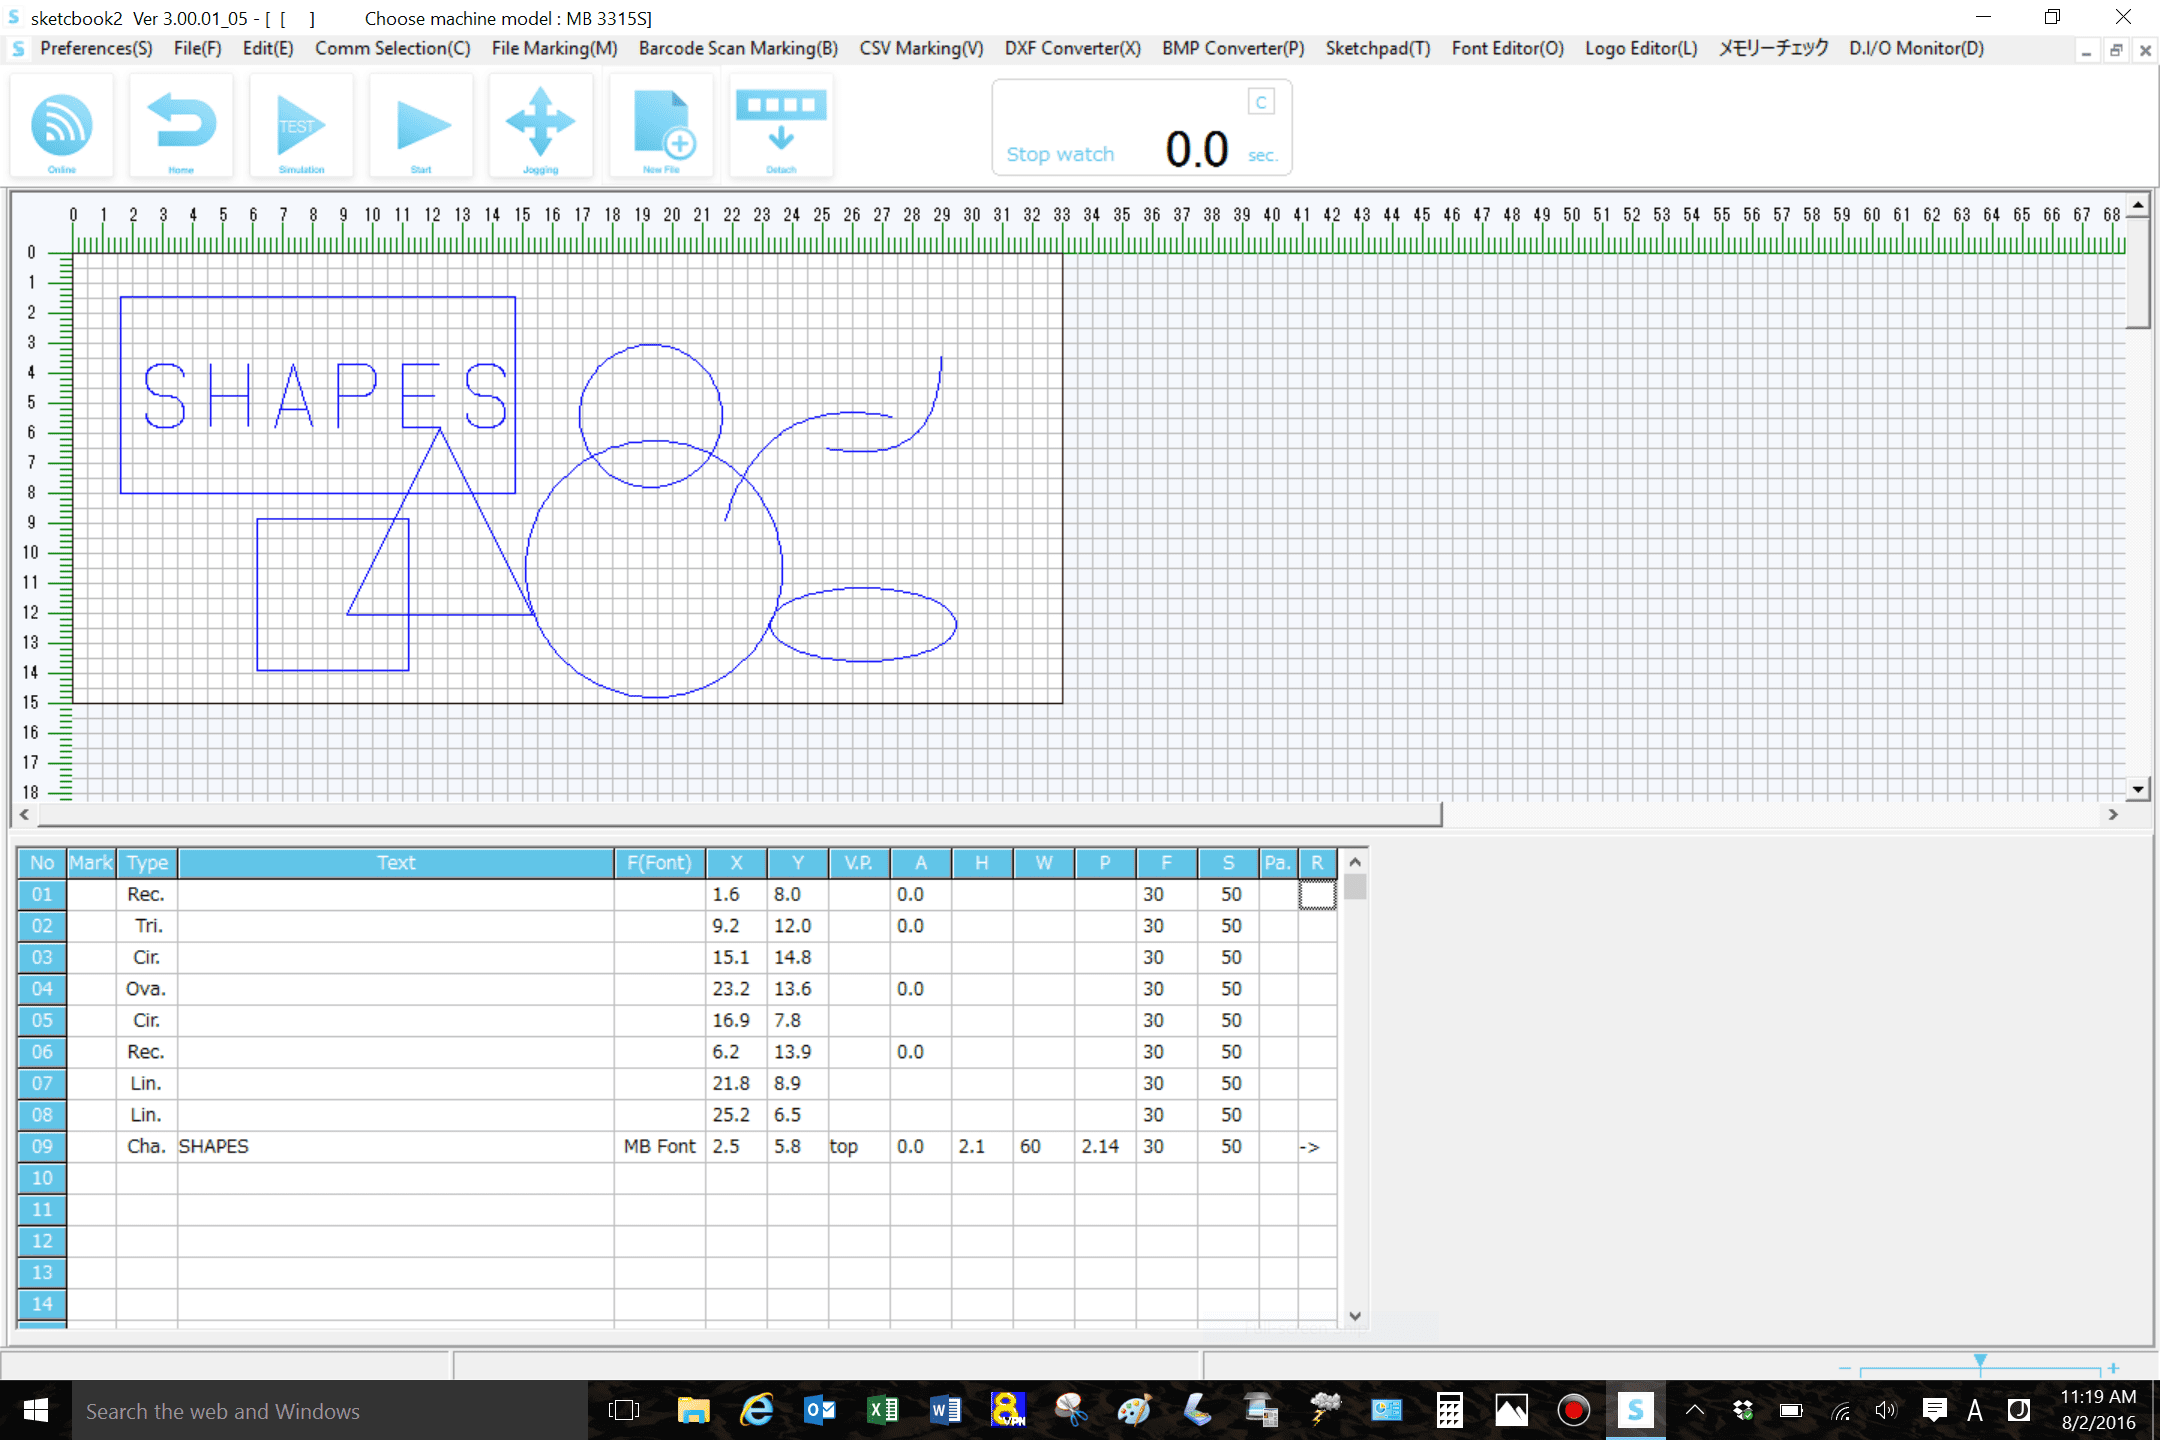Viewport: 2160px width, 1440px height.
Task: Select row 02 Tri. type cell
Action: [x=147, y=926]
